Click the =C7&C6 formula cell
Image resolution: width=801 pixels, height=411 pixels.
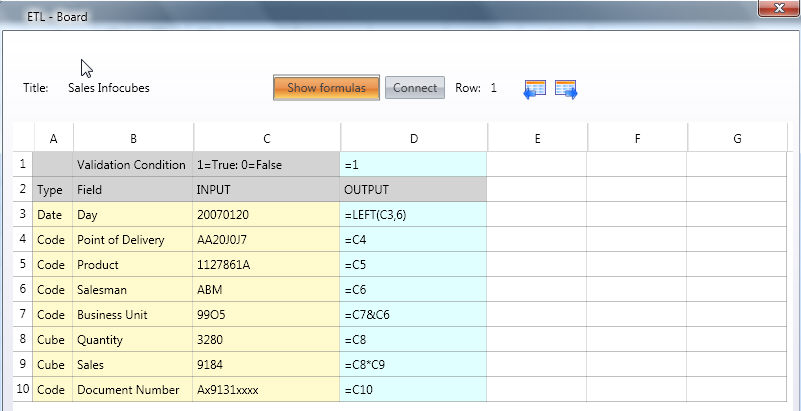tap(413, 315)
